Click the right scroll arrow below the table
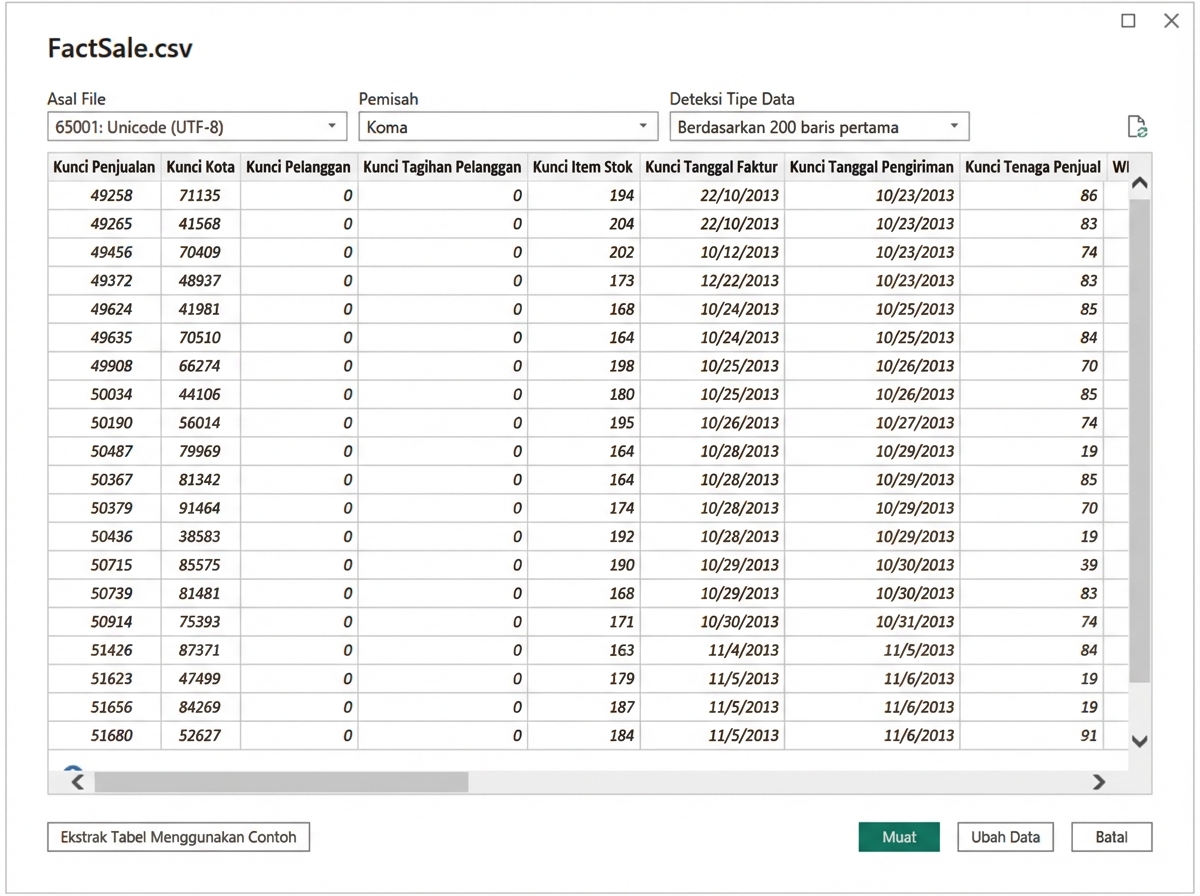Image resolution: width=1200 pixels, height=896 pixels. click(1099, 781)
